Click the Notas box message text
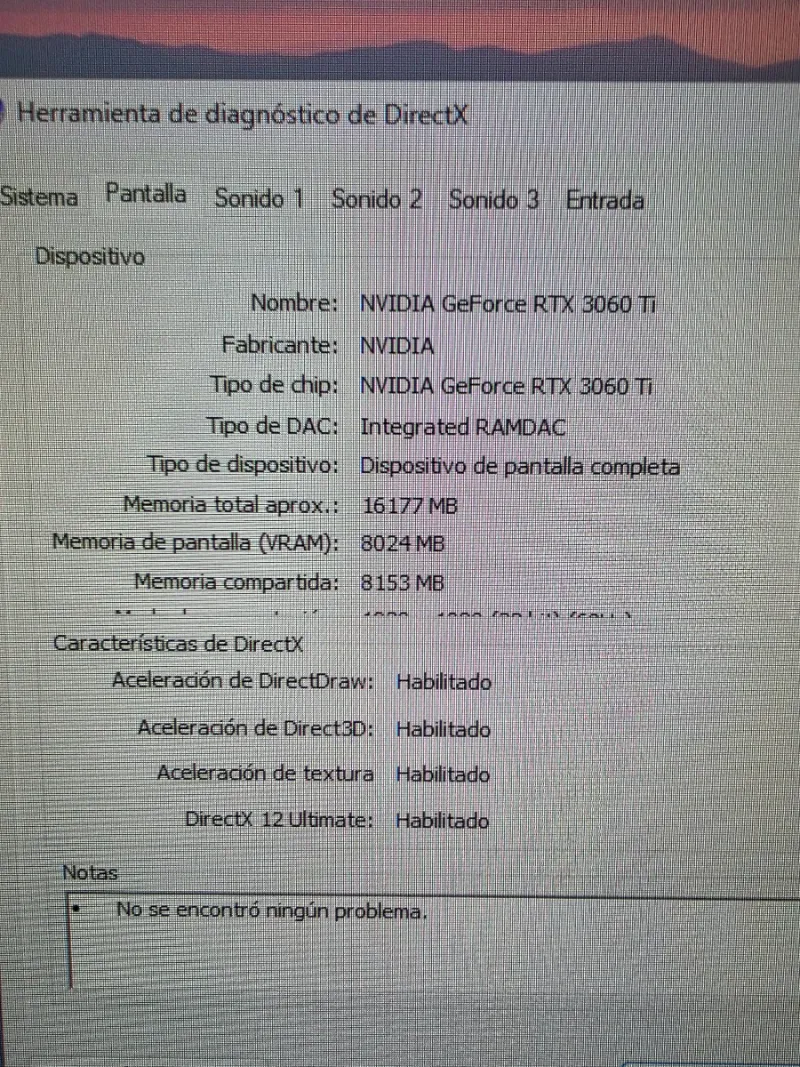The width and height of the screenshot is (800, 1067). (272, 910)
